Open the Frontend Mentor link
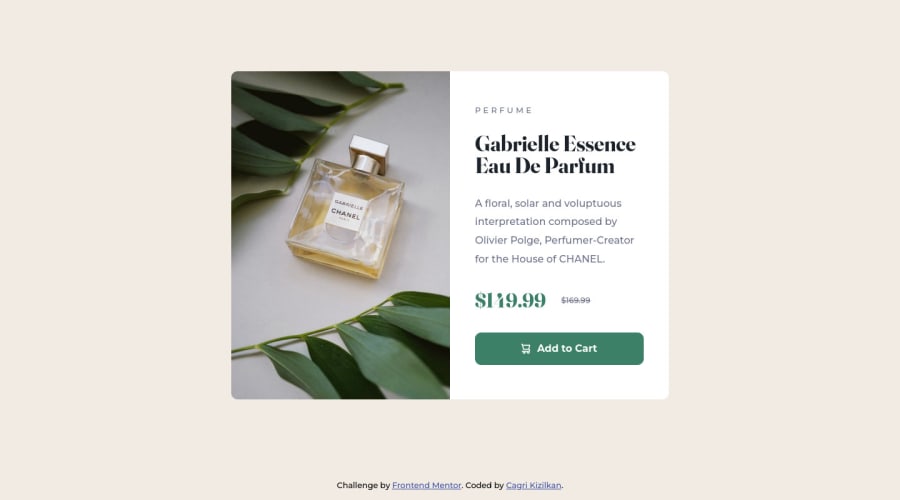 point(426,485)
